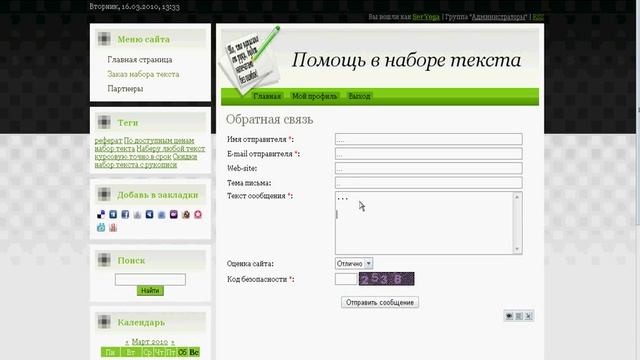Click the 'курсовую точно в срок' tag

click(x=133, y=157)
